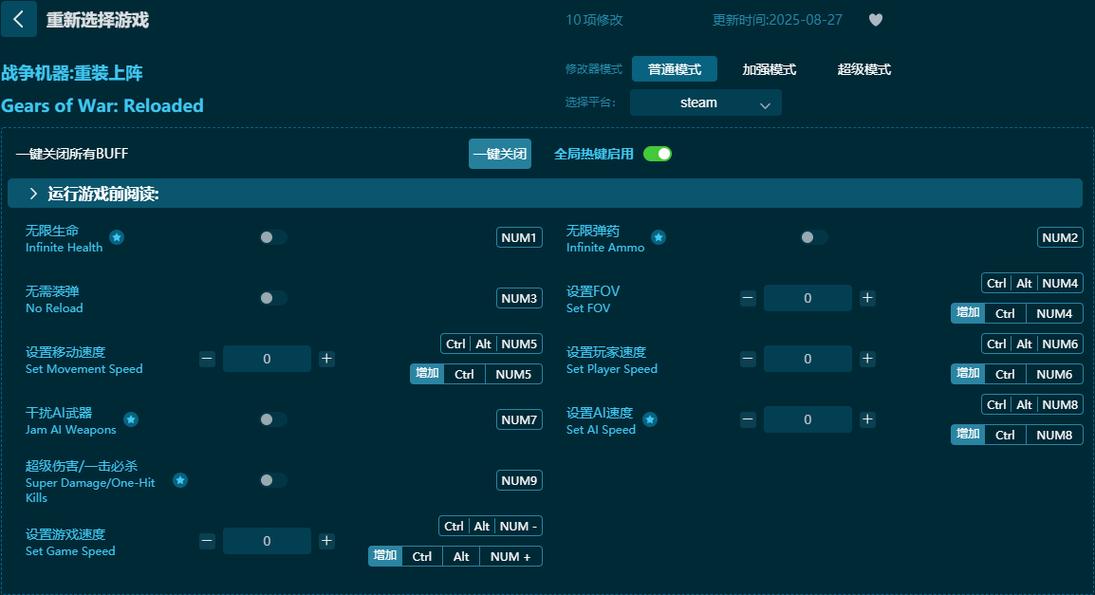Enable Super Damage/One-Hit Kills switch
This screenshot has width=1095, height=595.
[272, 480]
